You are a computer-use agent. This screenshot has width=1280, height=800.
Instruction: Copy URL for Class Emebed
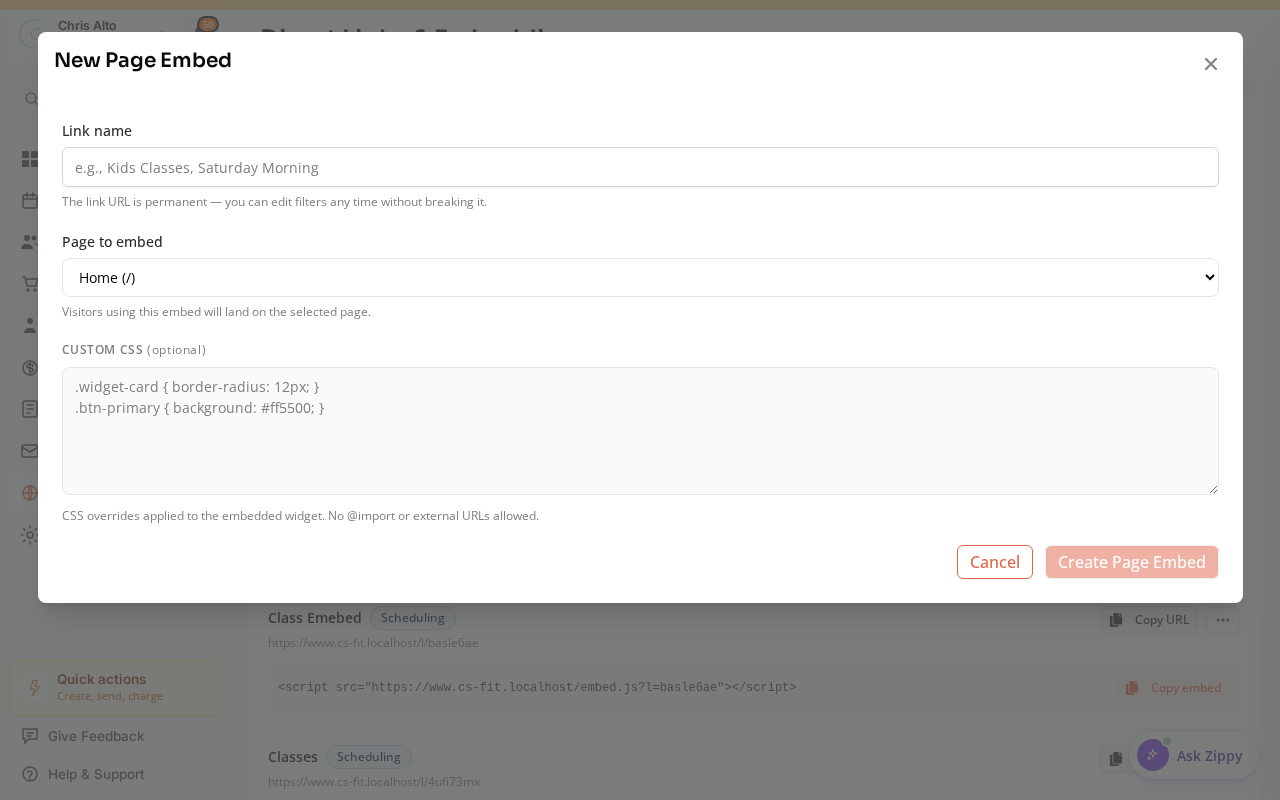(x=1149, y=620)
